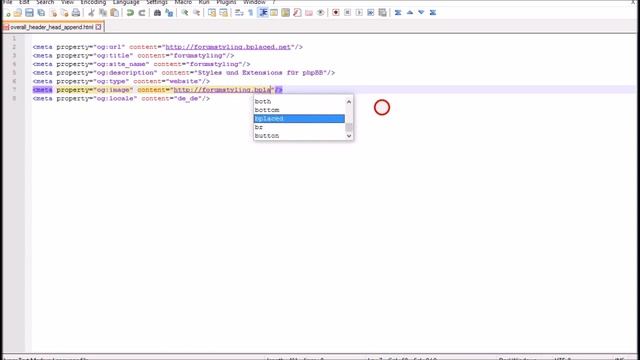
Task: Click the Close All toolbar icon
Action: 64,13
